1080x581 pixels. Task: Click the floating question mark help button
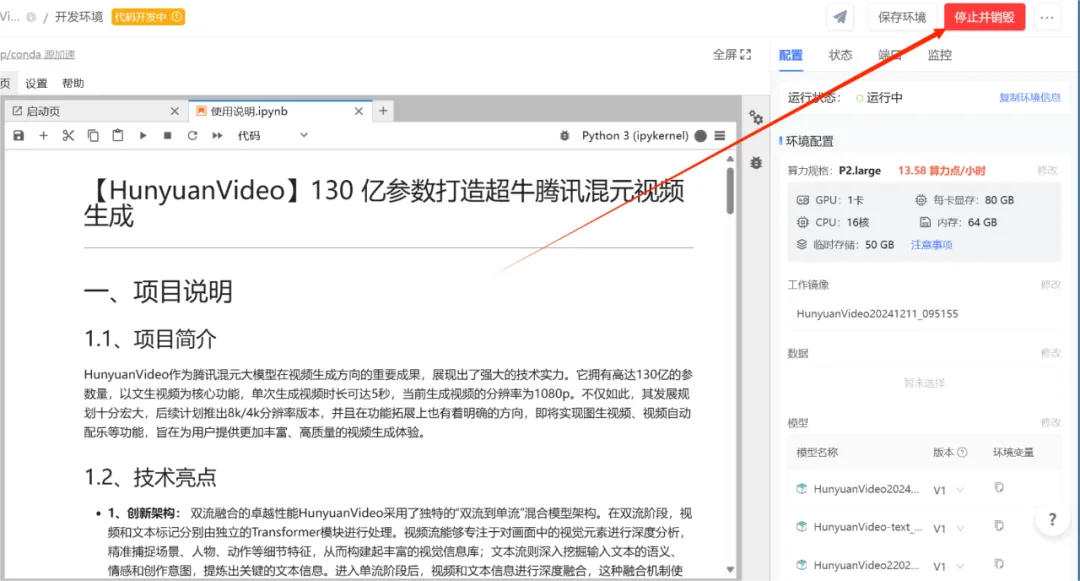[x=1052, y=520]
